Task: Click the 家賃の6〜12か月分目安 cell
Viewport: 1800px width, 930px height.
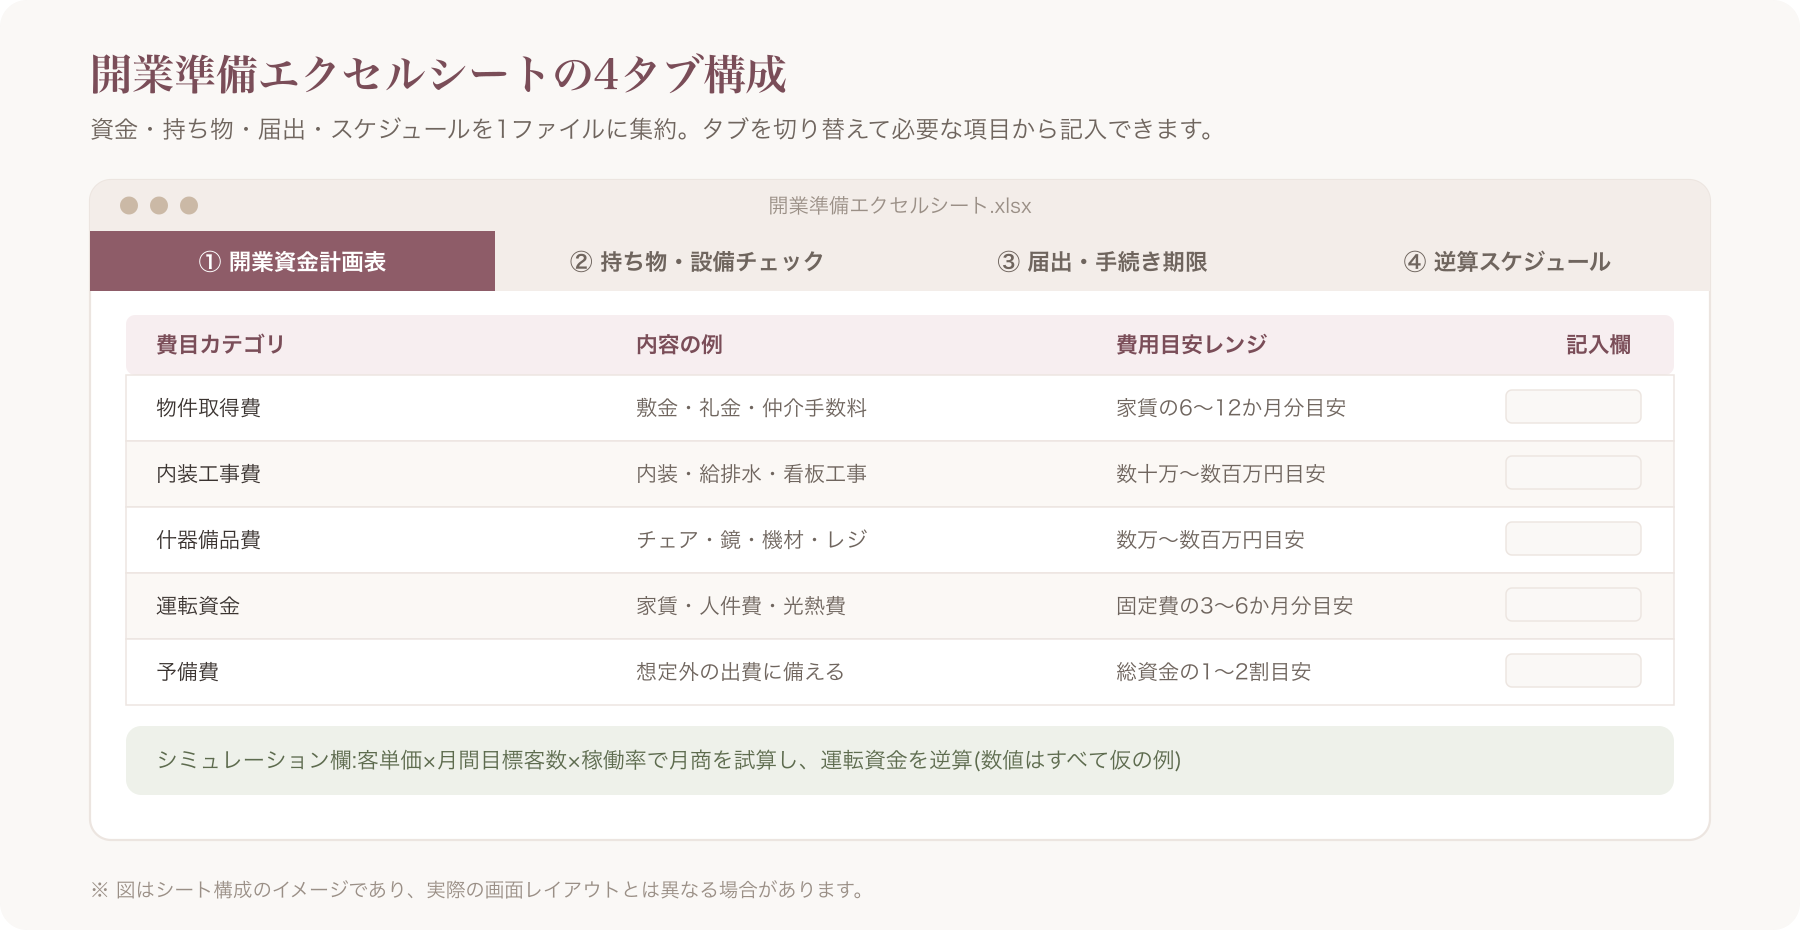Action: (x=1231, y=408)
